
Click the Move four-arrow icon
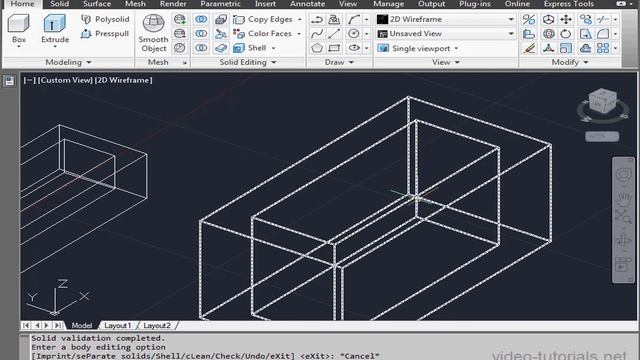click(566, 19)
